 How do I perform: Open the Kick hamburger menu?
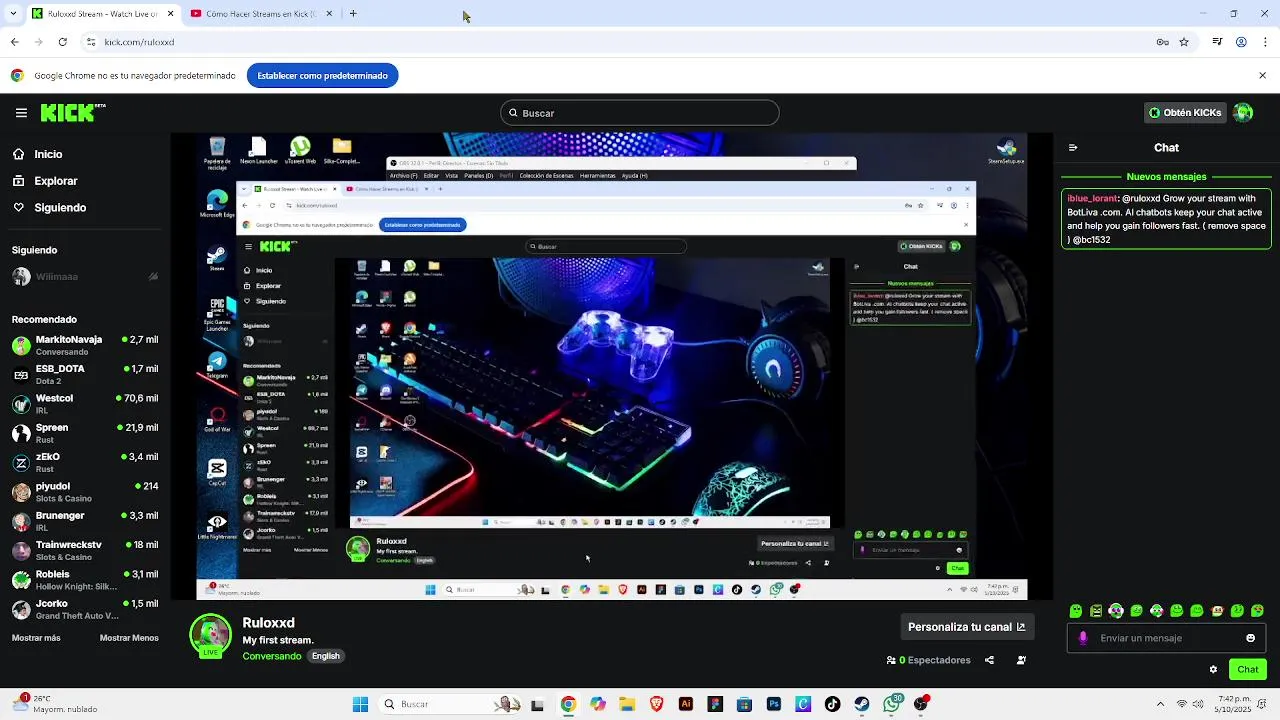click(21, 113)
